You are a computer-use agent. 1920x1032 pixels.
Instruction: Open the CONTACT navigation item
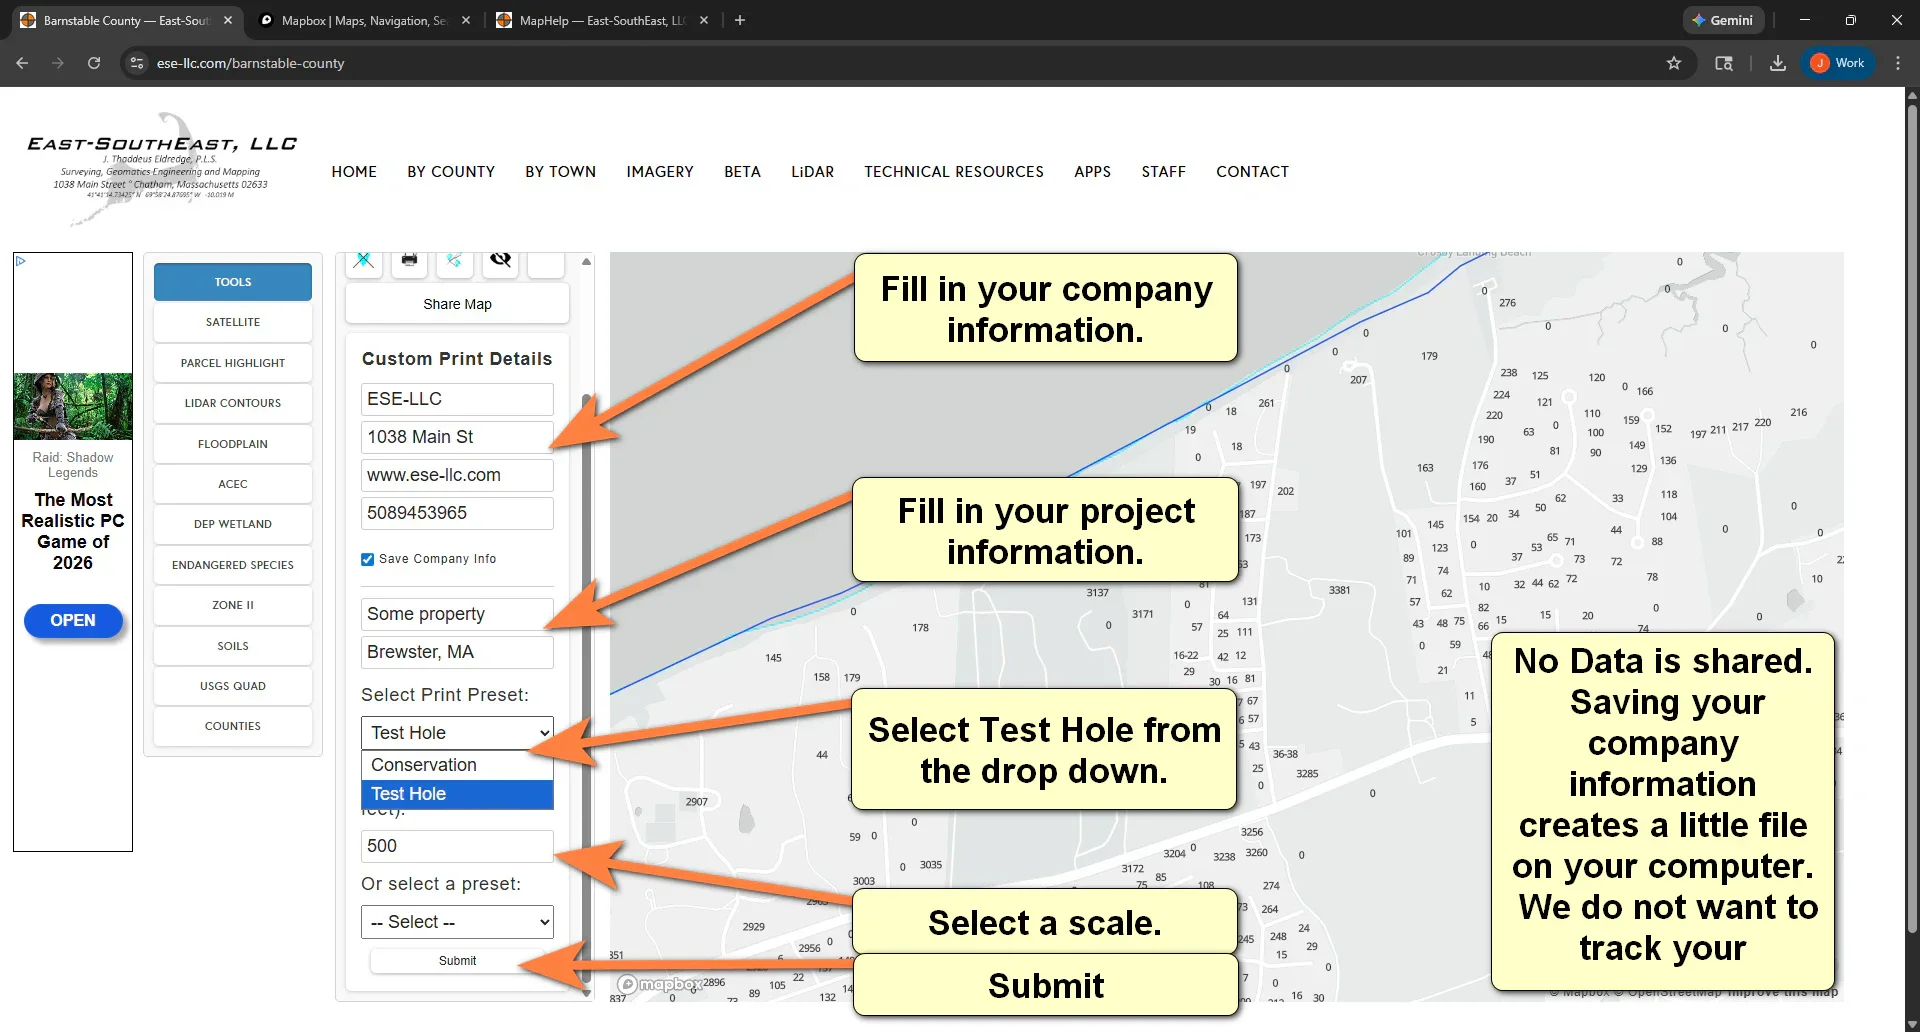tap(1252, 171)
